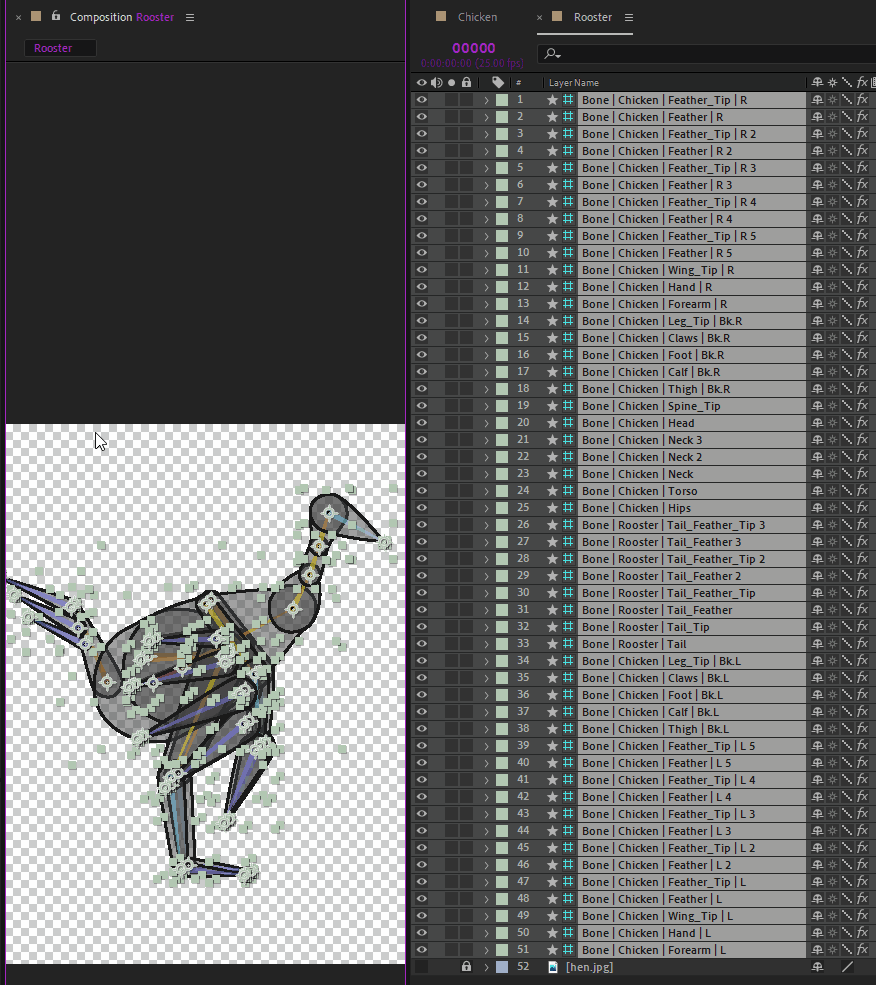Screen dimensions: 876x985
Task: Open the Rooster timeline panel menu
Action: [631, 17]
